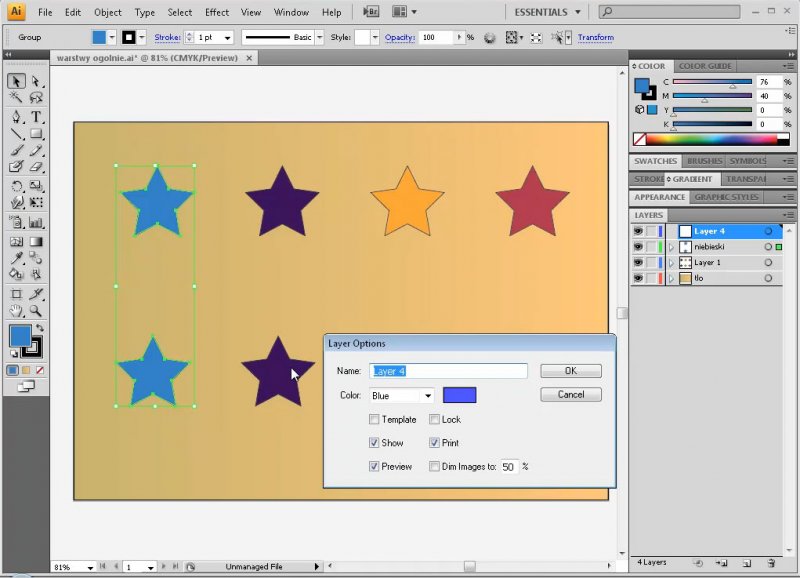
Task: Click Create New Layer icon in Layers panel
Action: click(x=746, y=565)
